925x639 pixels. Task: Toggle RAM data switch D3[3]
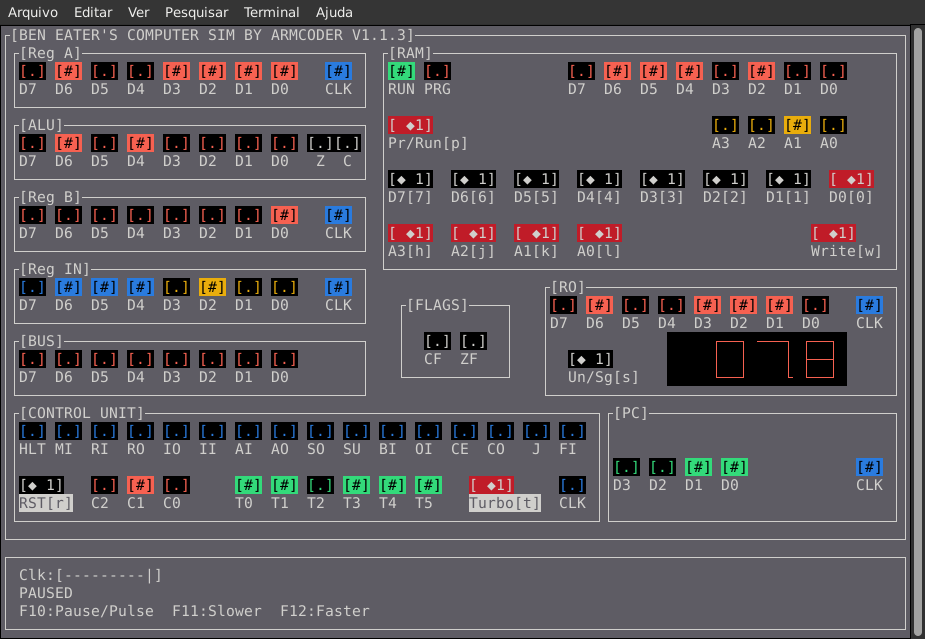click(x=662, y=179)
